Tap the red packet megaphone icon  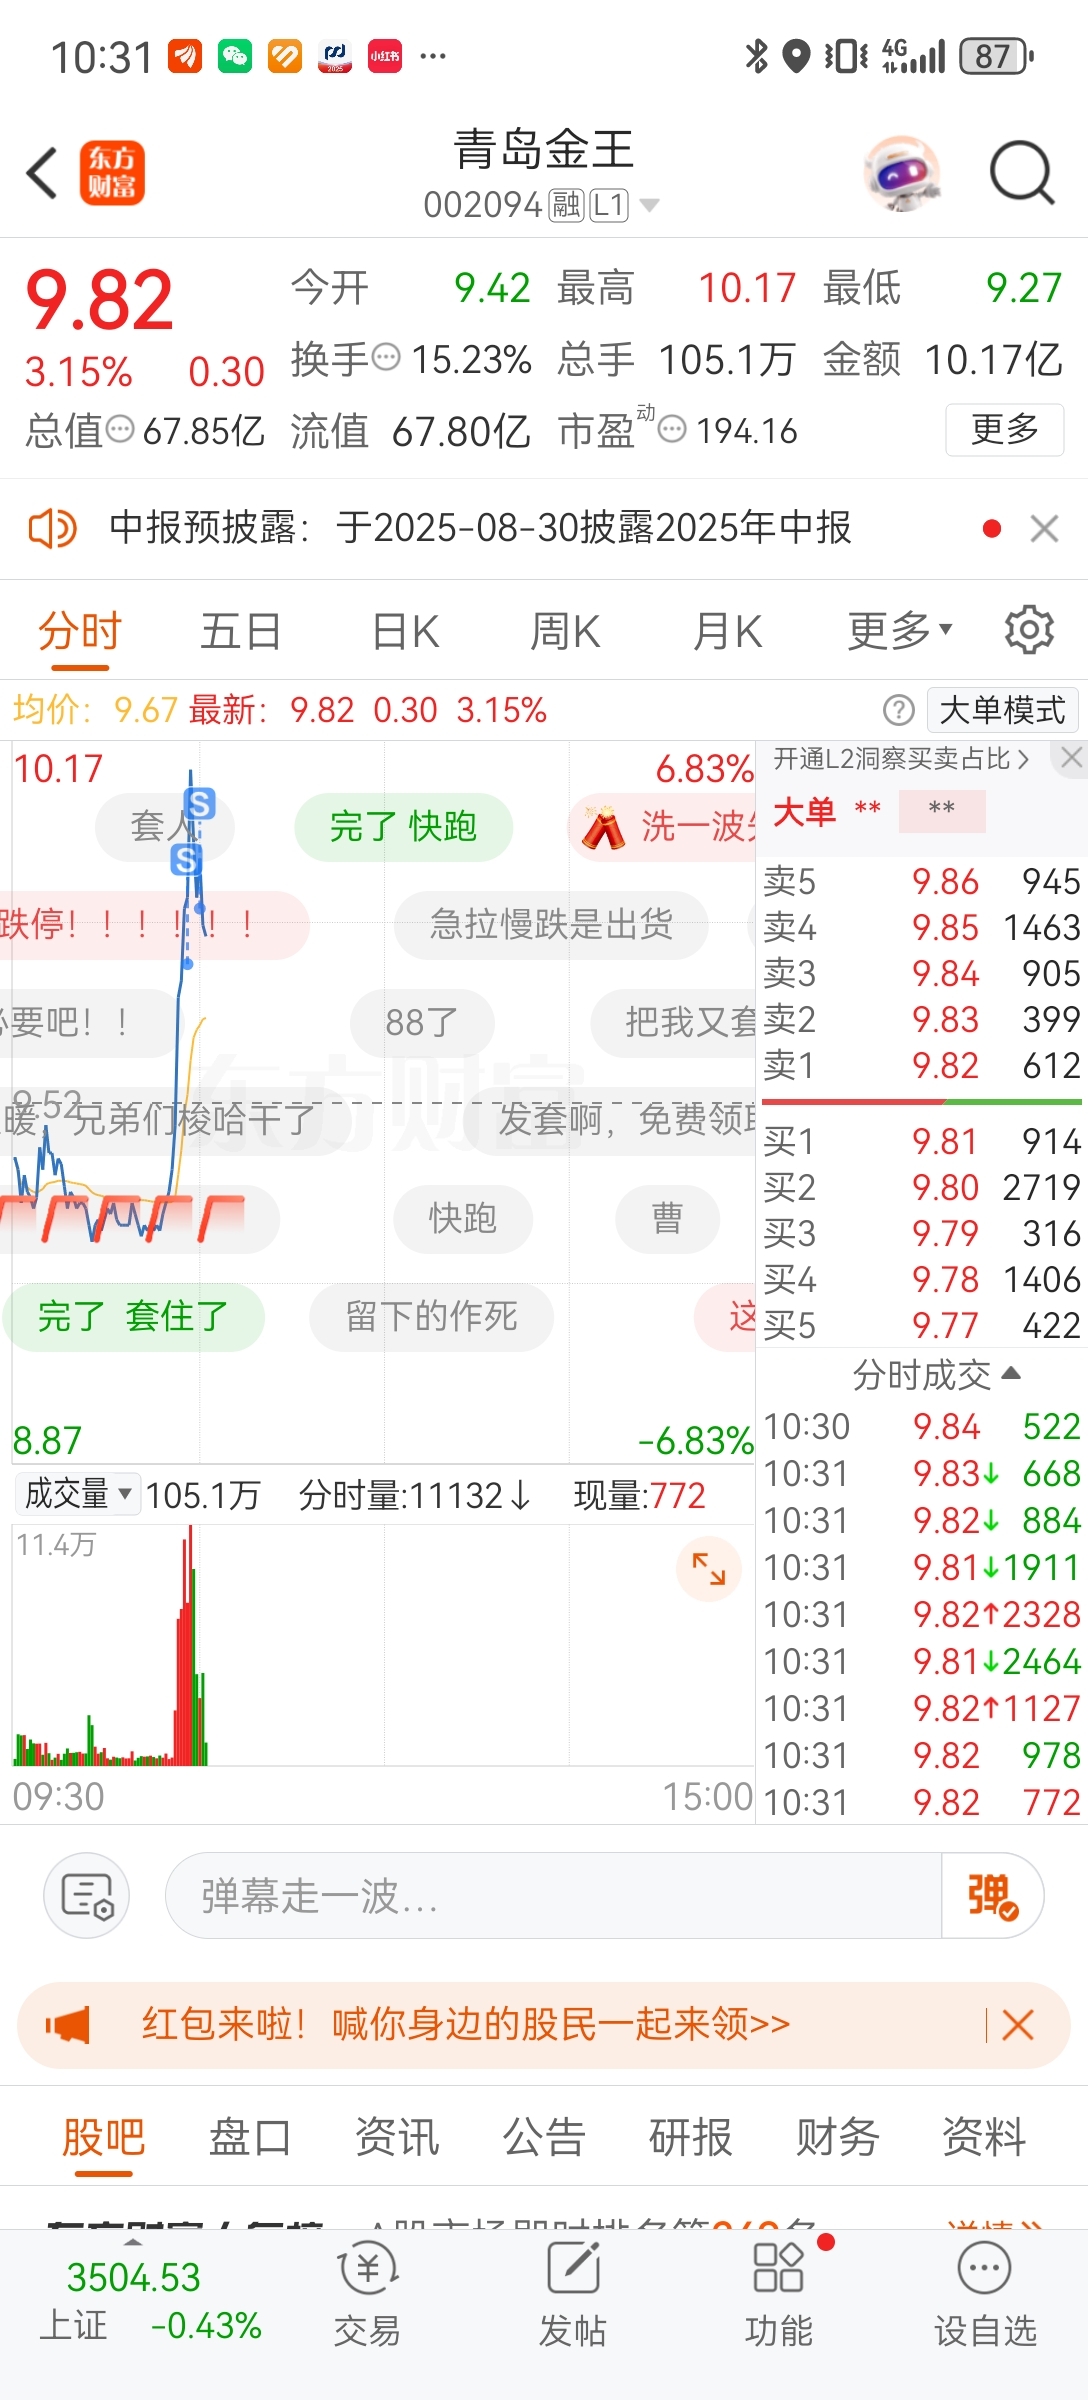pyautogui.click(x=68, y=2025)
